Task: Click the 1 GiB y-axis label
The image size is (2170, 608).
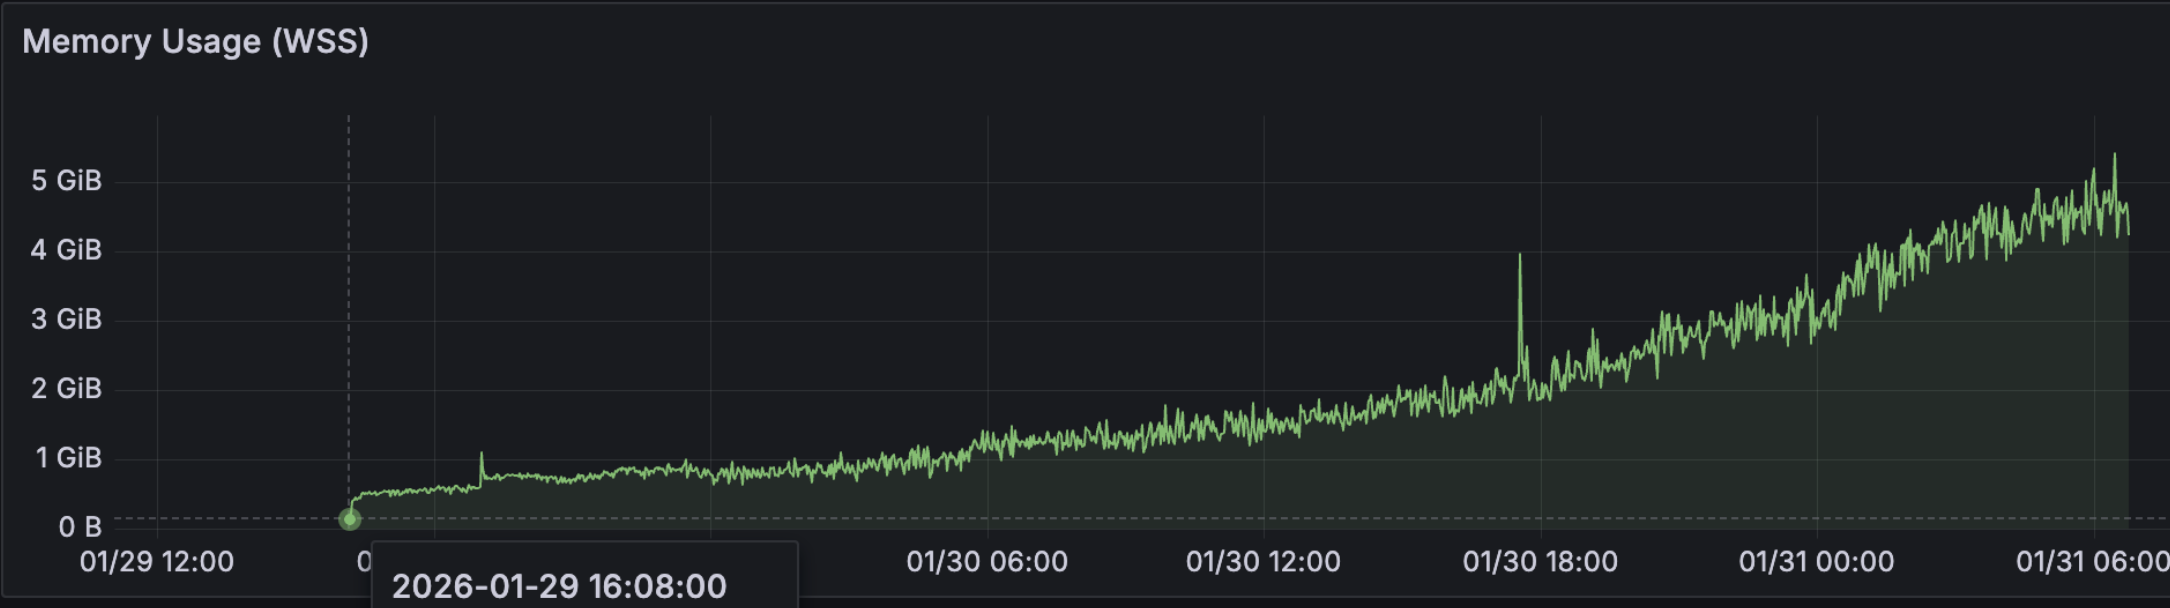Action: click(x=68, y=458)
